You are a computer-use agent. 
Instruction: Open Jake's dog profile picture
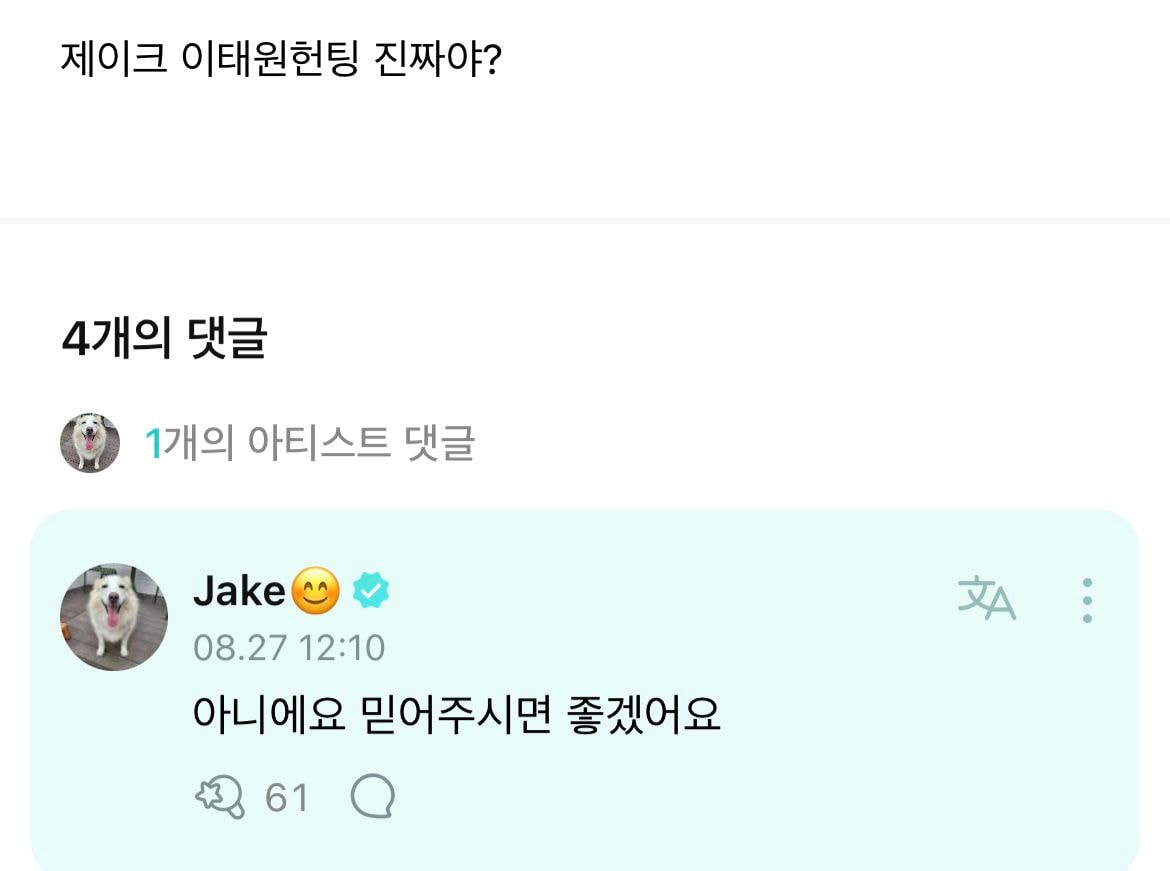tap(113, 616)
